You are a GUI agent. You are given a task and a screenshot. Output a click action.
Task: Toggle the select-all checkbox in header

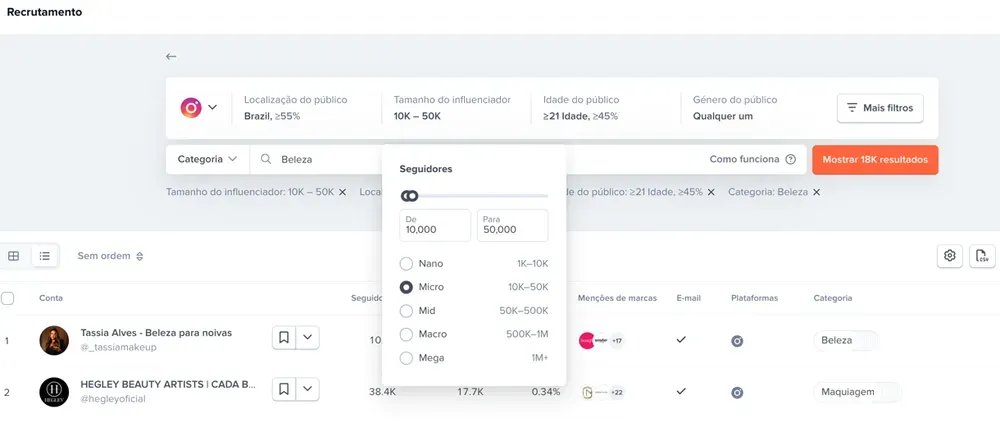(x=8, y=298)
